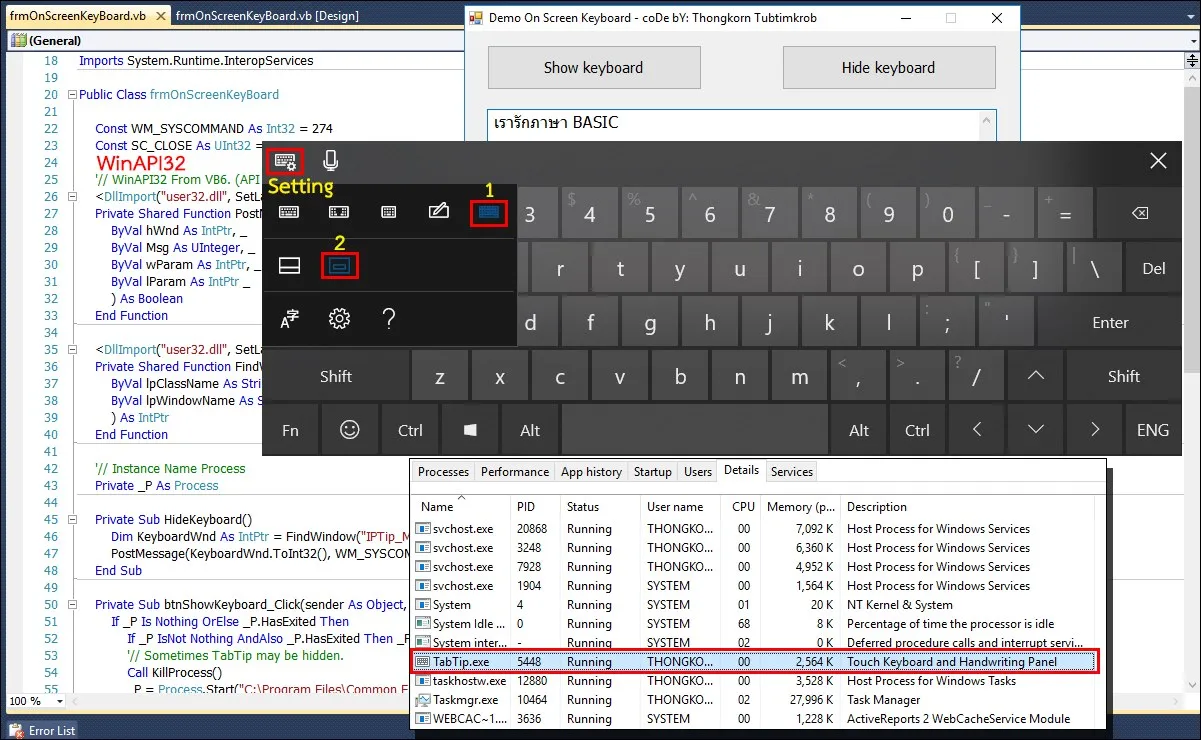Close the touch keyboard with X
1201x740 pixels.
click(x=1158, y=161)
